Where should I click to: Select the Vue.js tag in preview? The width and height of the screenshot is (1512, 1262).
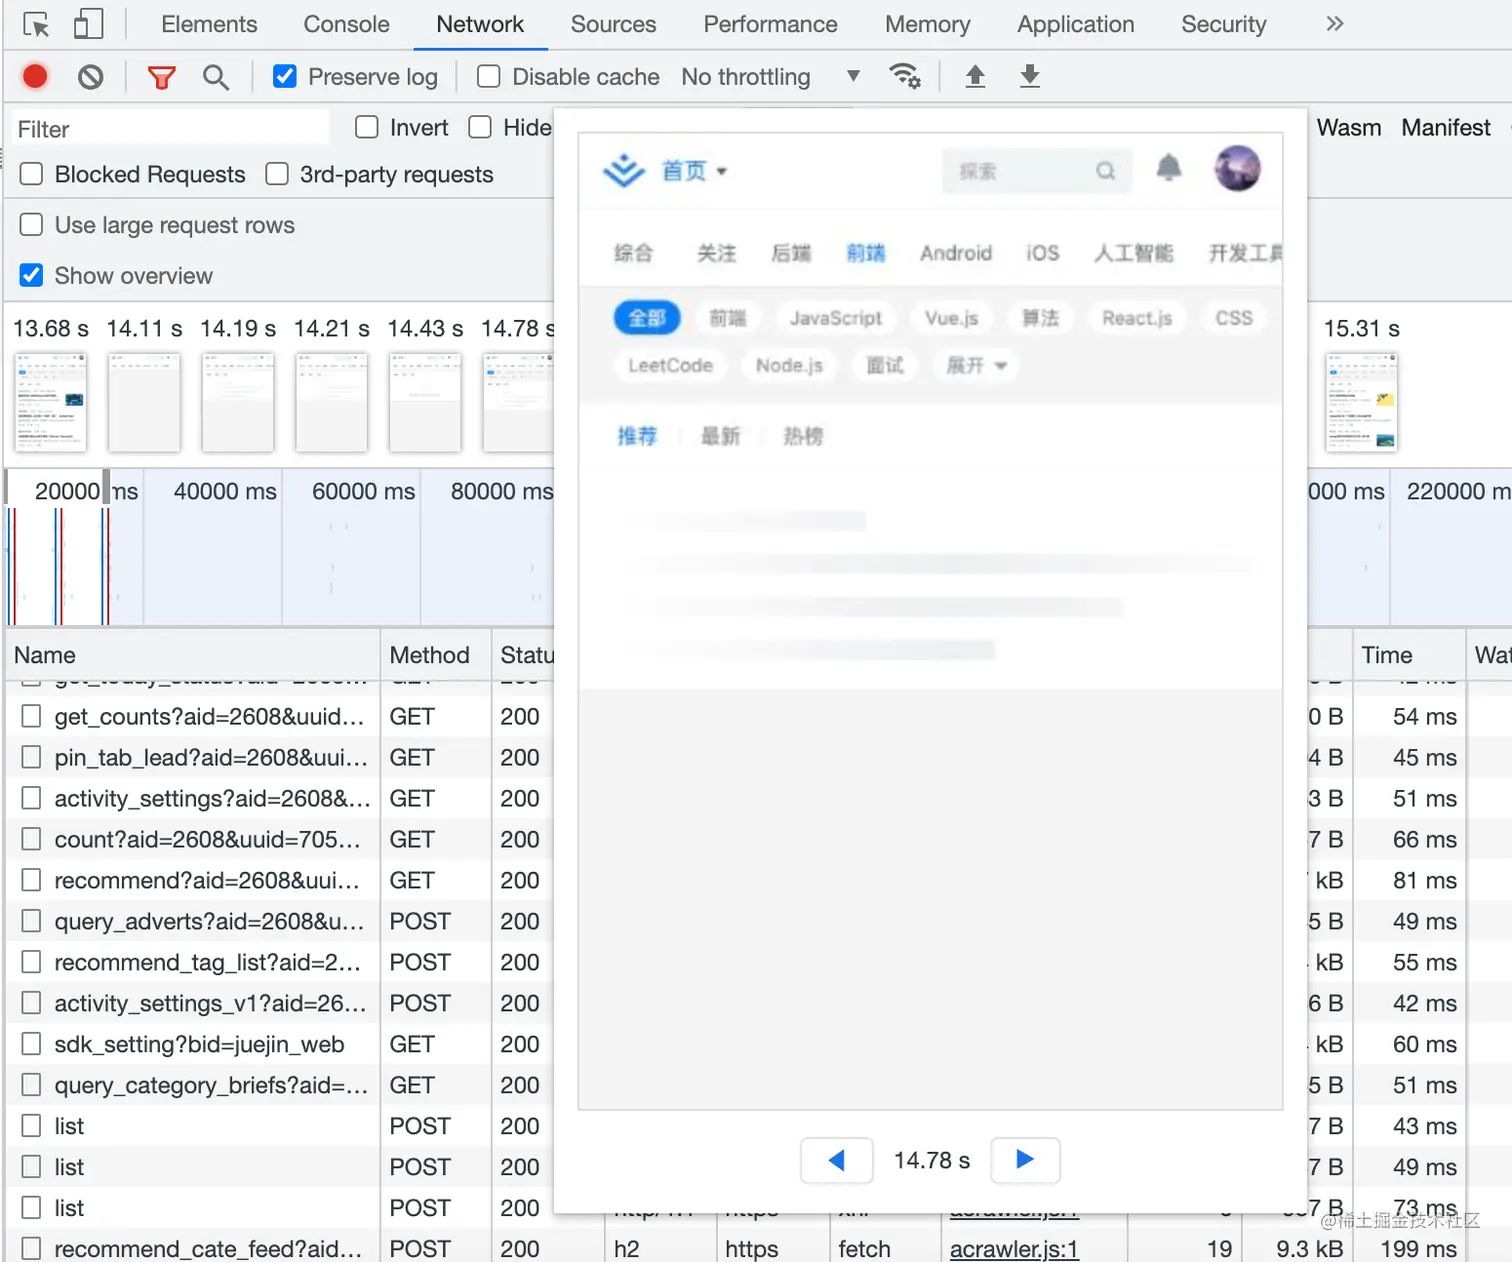951,318
